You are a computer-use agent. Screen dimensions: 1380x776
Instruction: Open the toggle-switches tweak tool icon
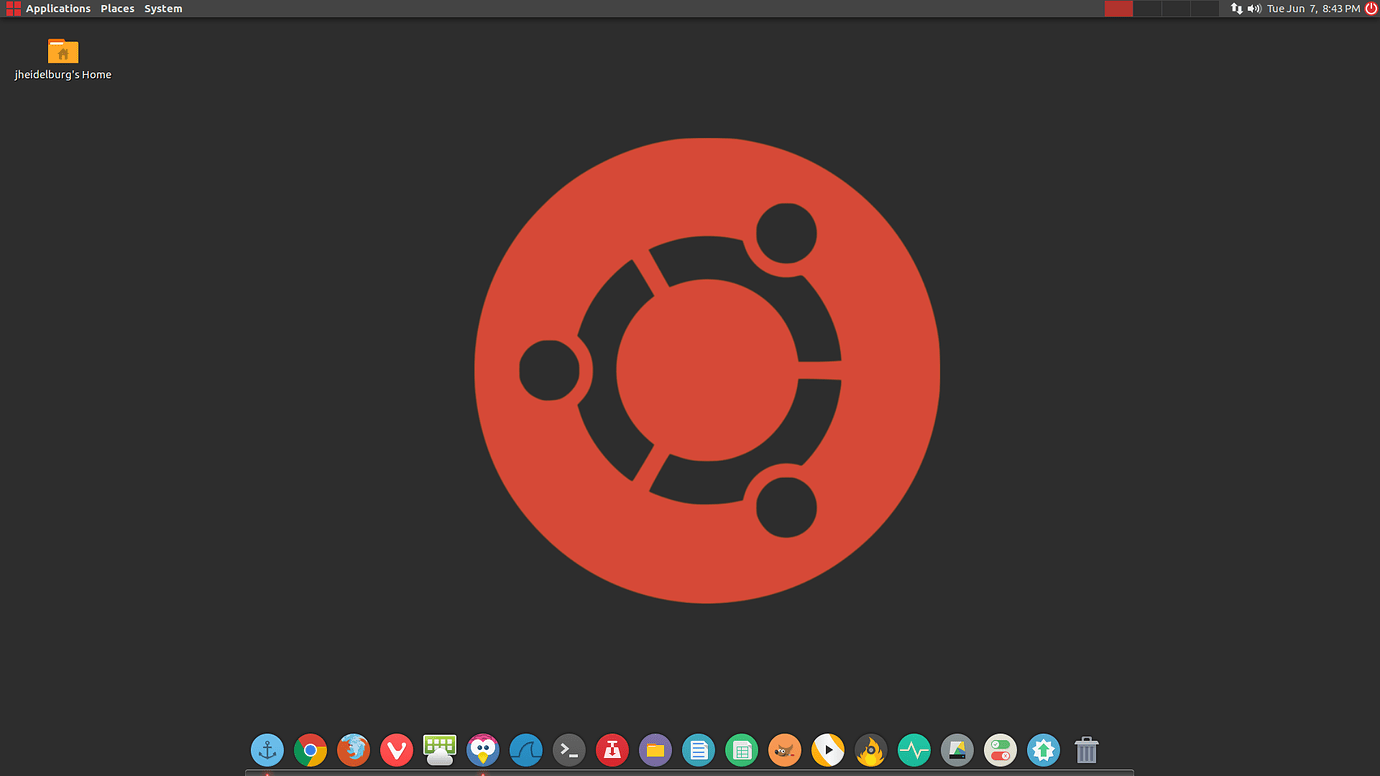(1000, 749)
